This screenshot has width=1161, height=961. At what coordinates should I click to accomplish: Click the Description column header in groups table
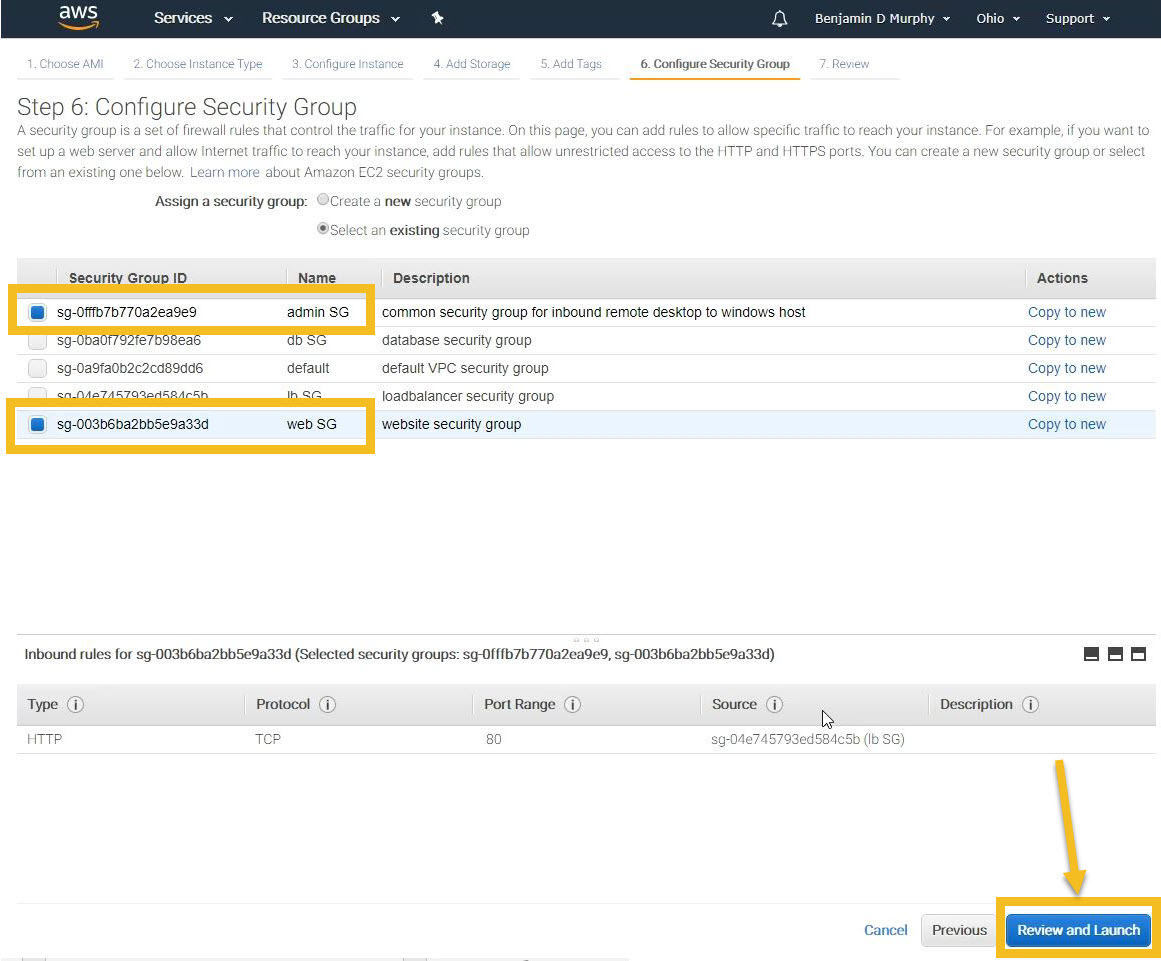point(431,278)
